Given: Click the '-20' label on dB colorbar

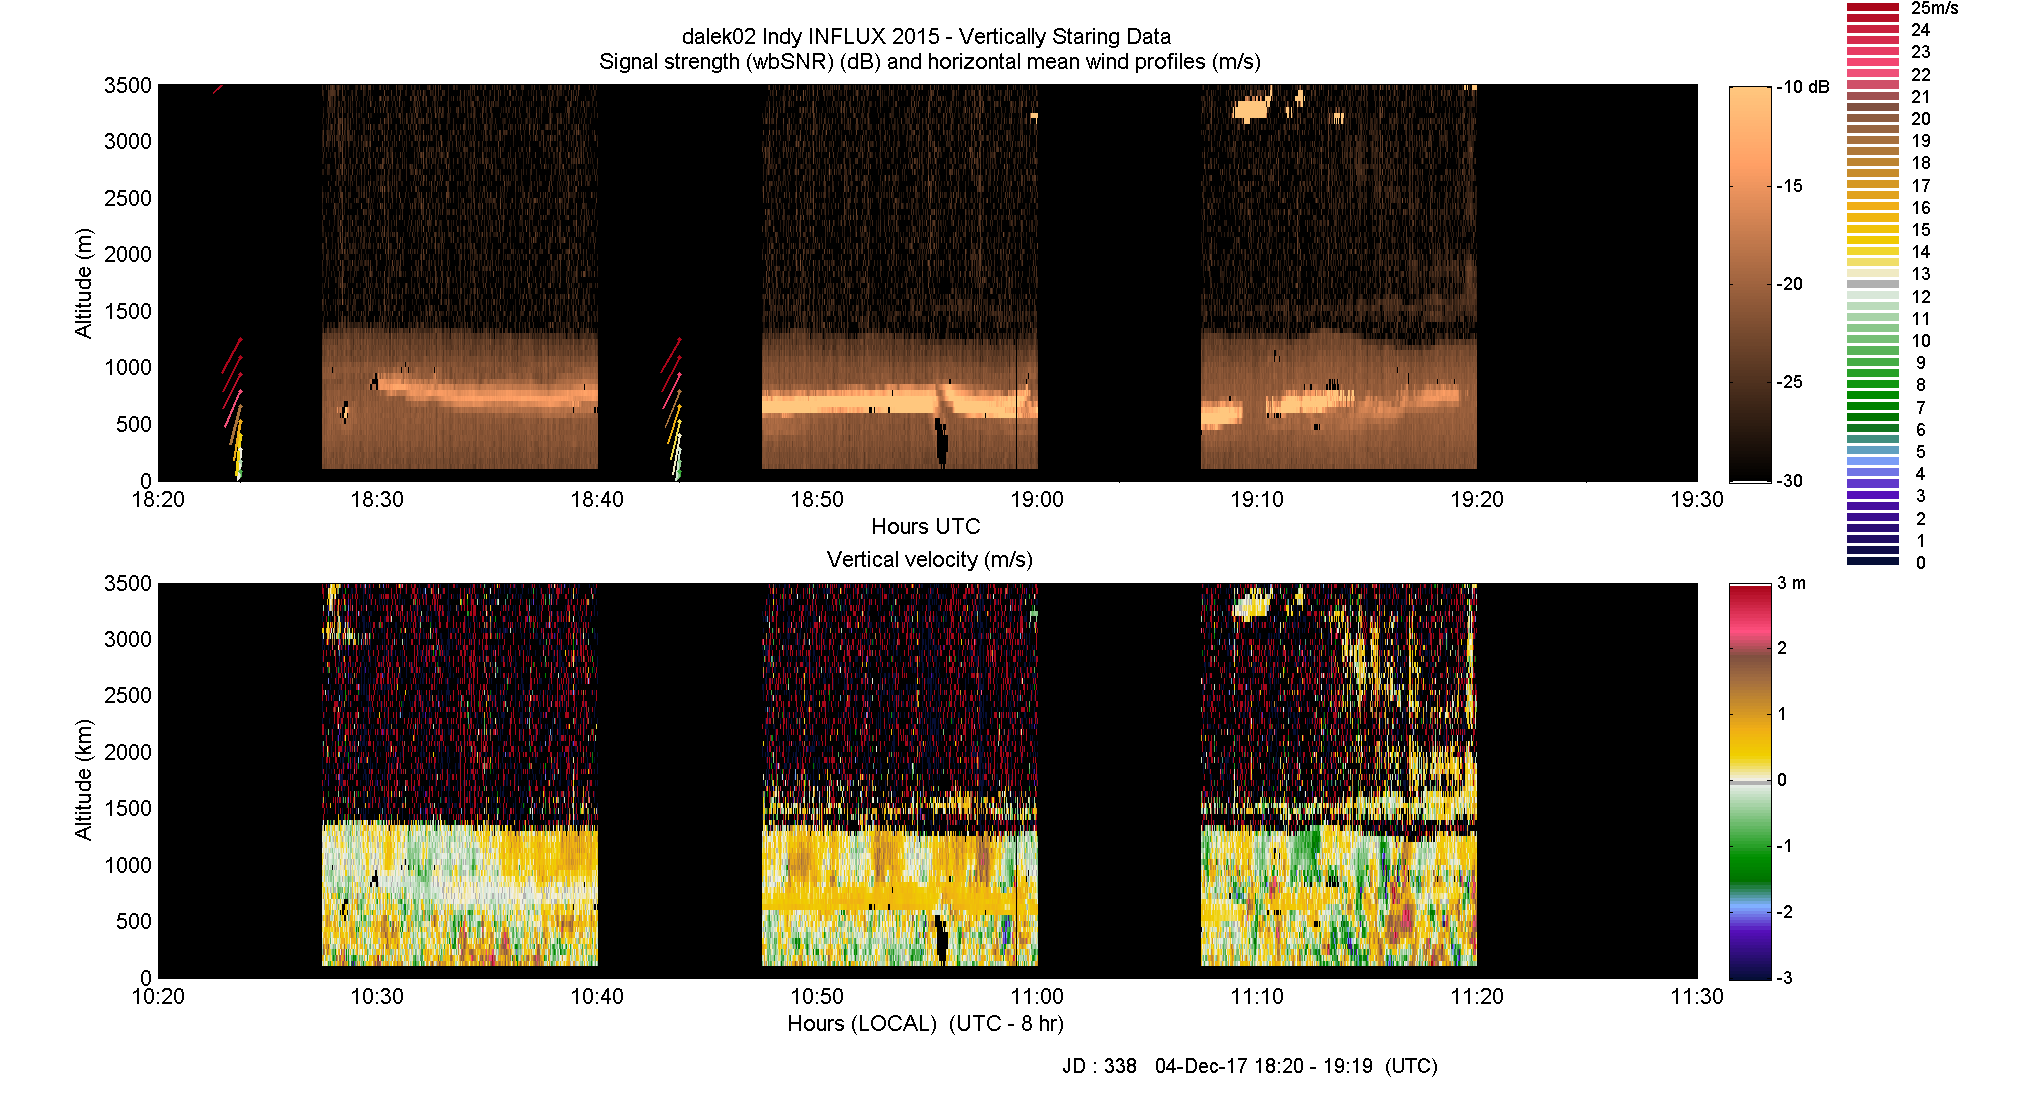Looking at the screenshot, I should tap(1790, 284).
